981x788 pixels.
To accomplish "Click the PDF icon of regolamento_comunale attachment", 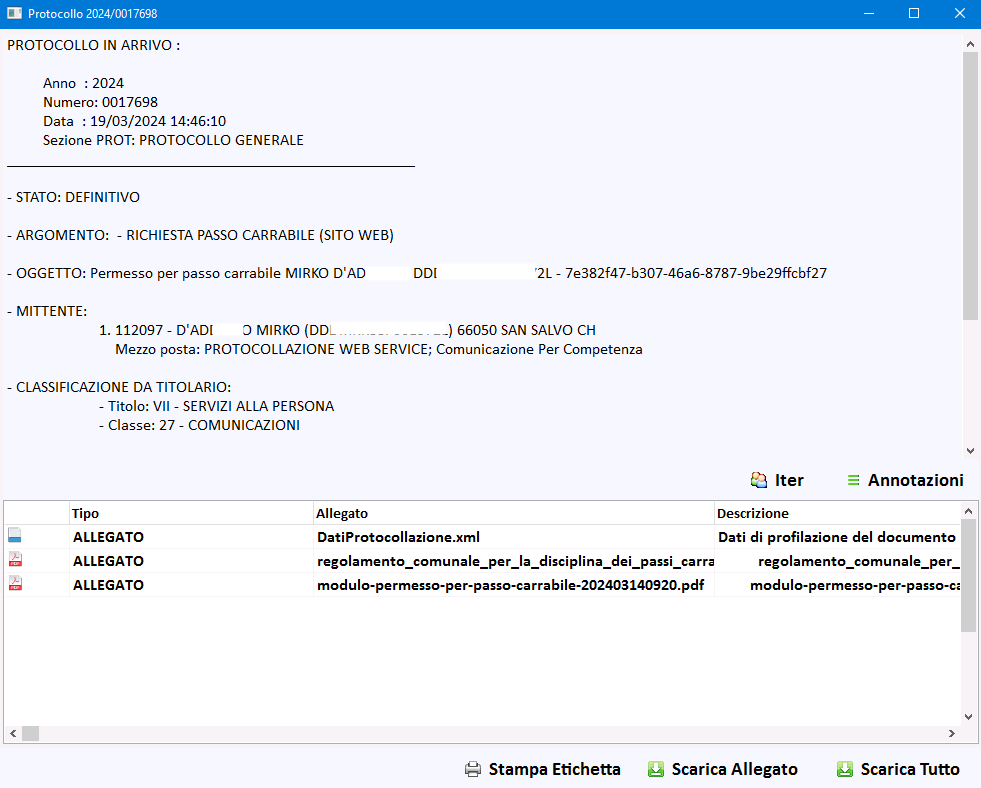I will [x=15, y=561].
